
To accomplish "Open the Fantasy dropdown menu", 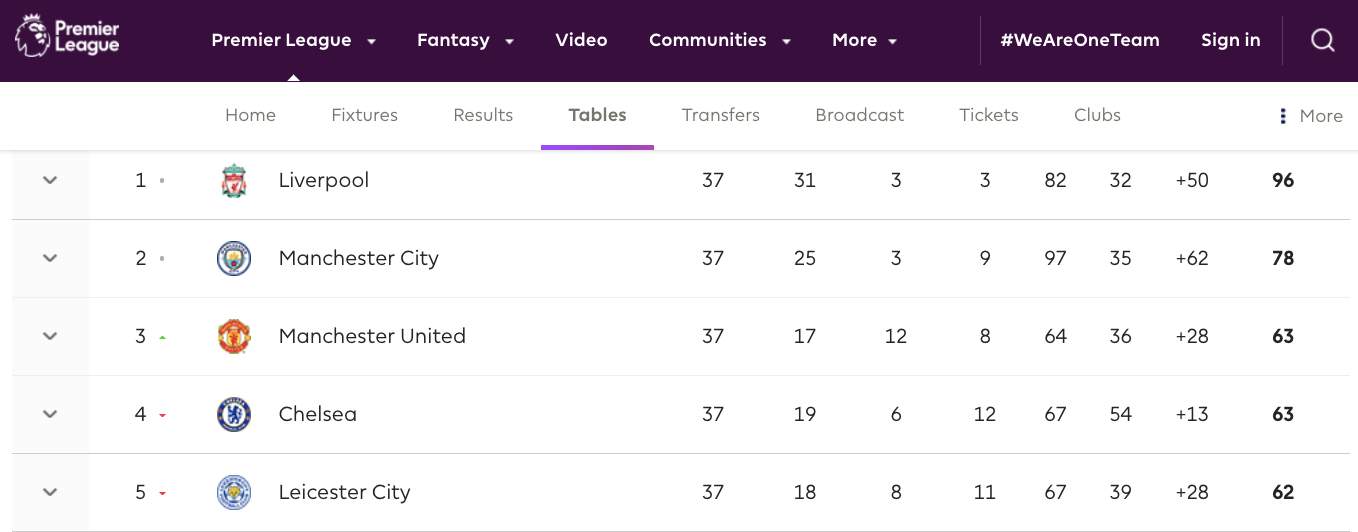I will tap(465, 41).
